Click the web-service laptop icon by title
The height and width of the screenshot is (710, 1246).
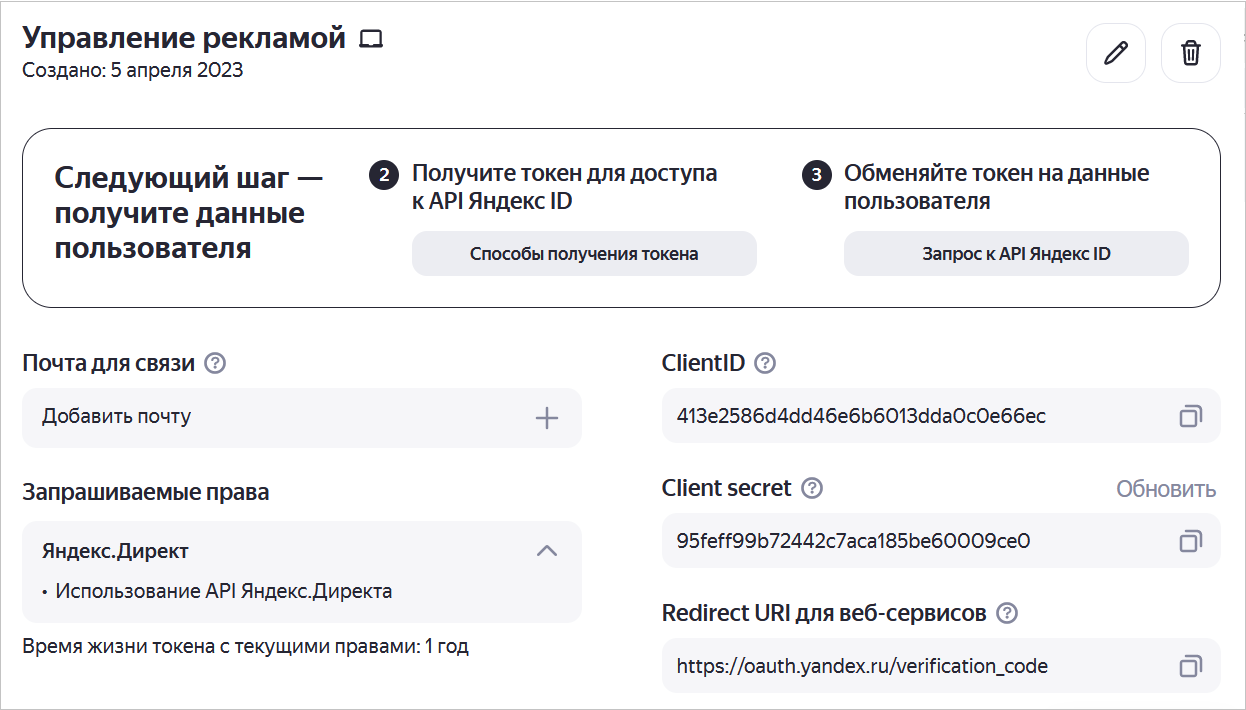click(x=372, y=40)
